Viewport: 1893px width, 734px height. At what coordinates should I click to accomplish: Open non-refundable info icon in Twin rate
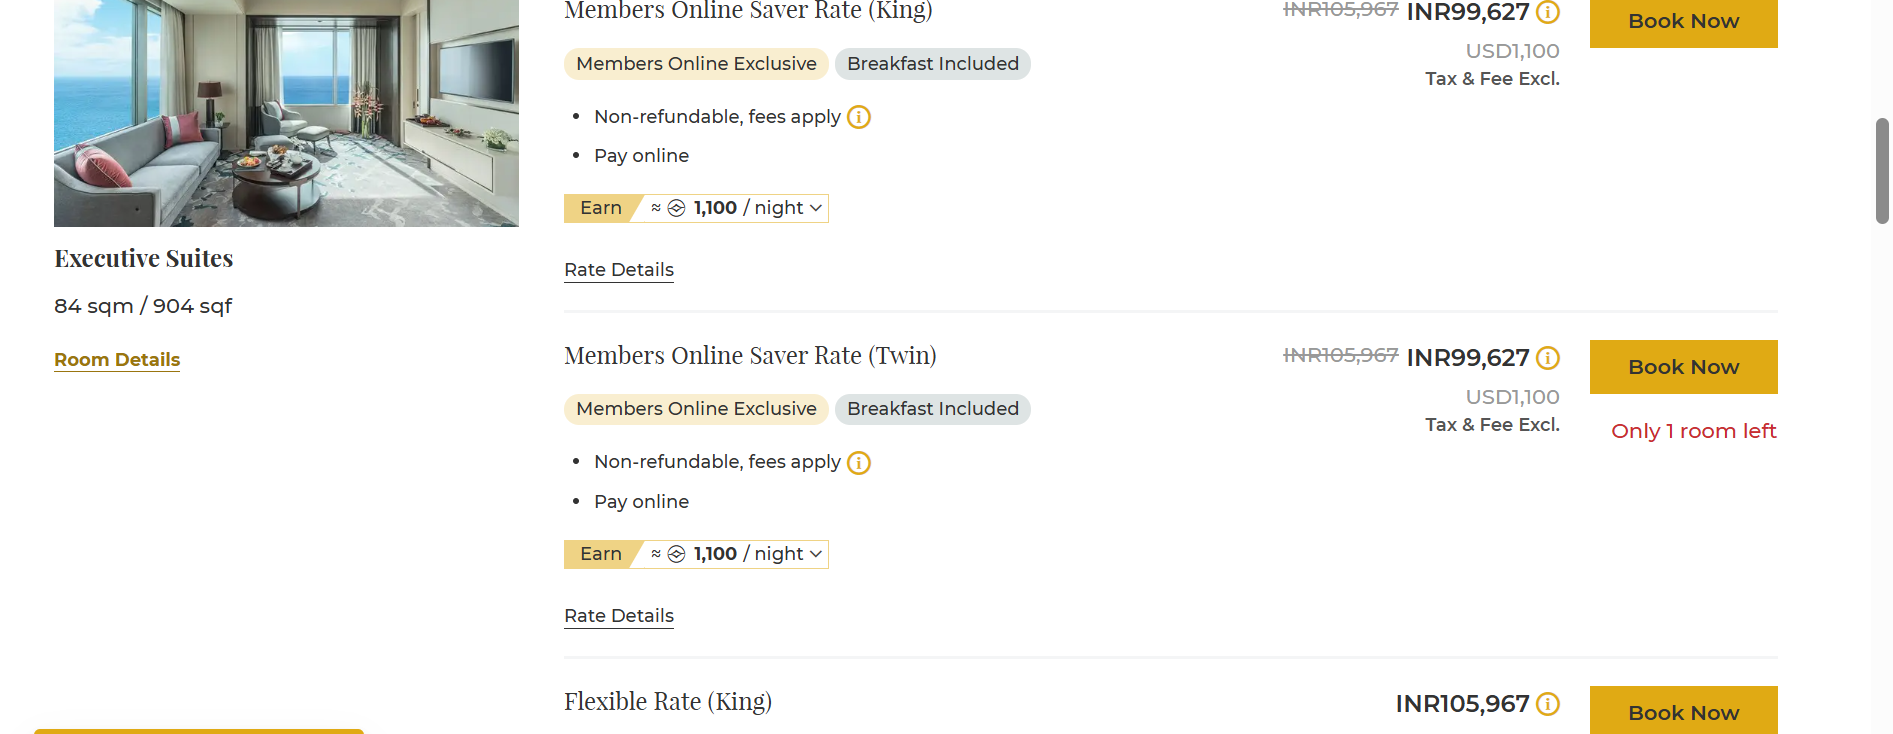pos(858,463)
